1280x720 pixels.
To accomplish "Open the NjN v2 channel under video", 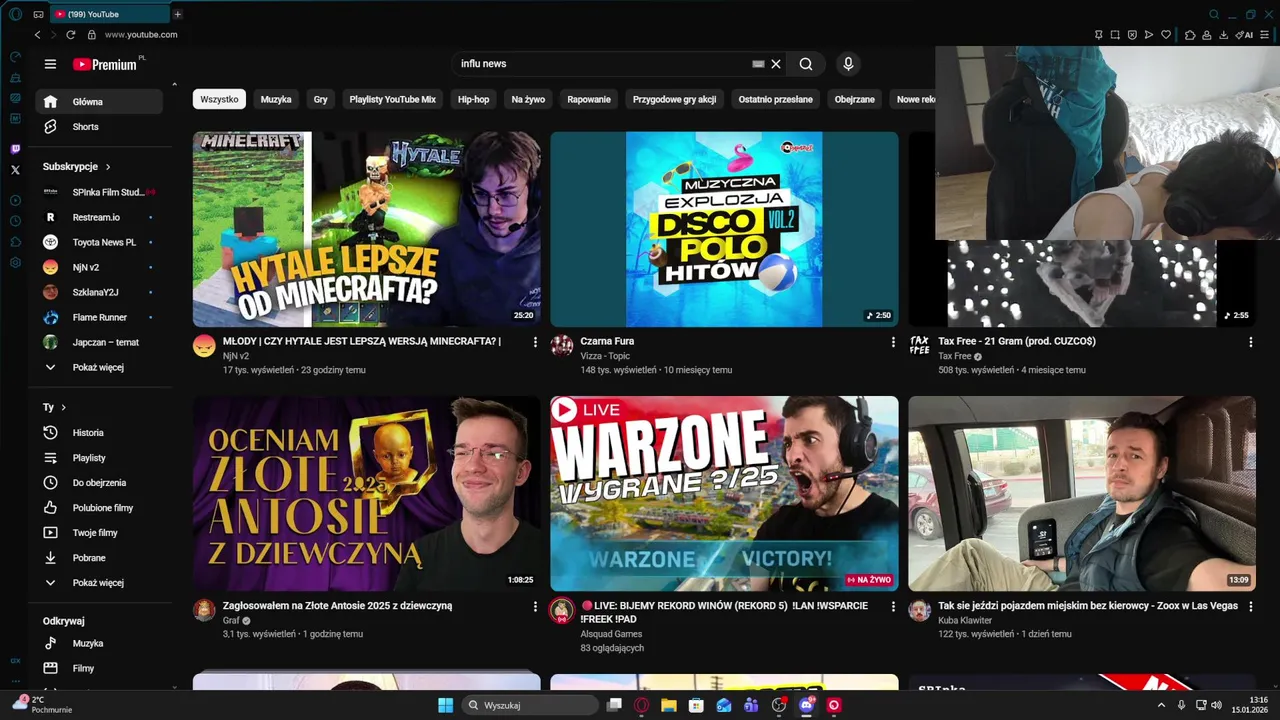I will (x=236, y=356).
